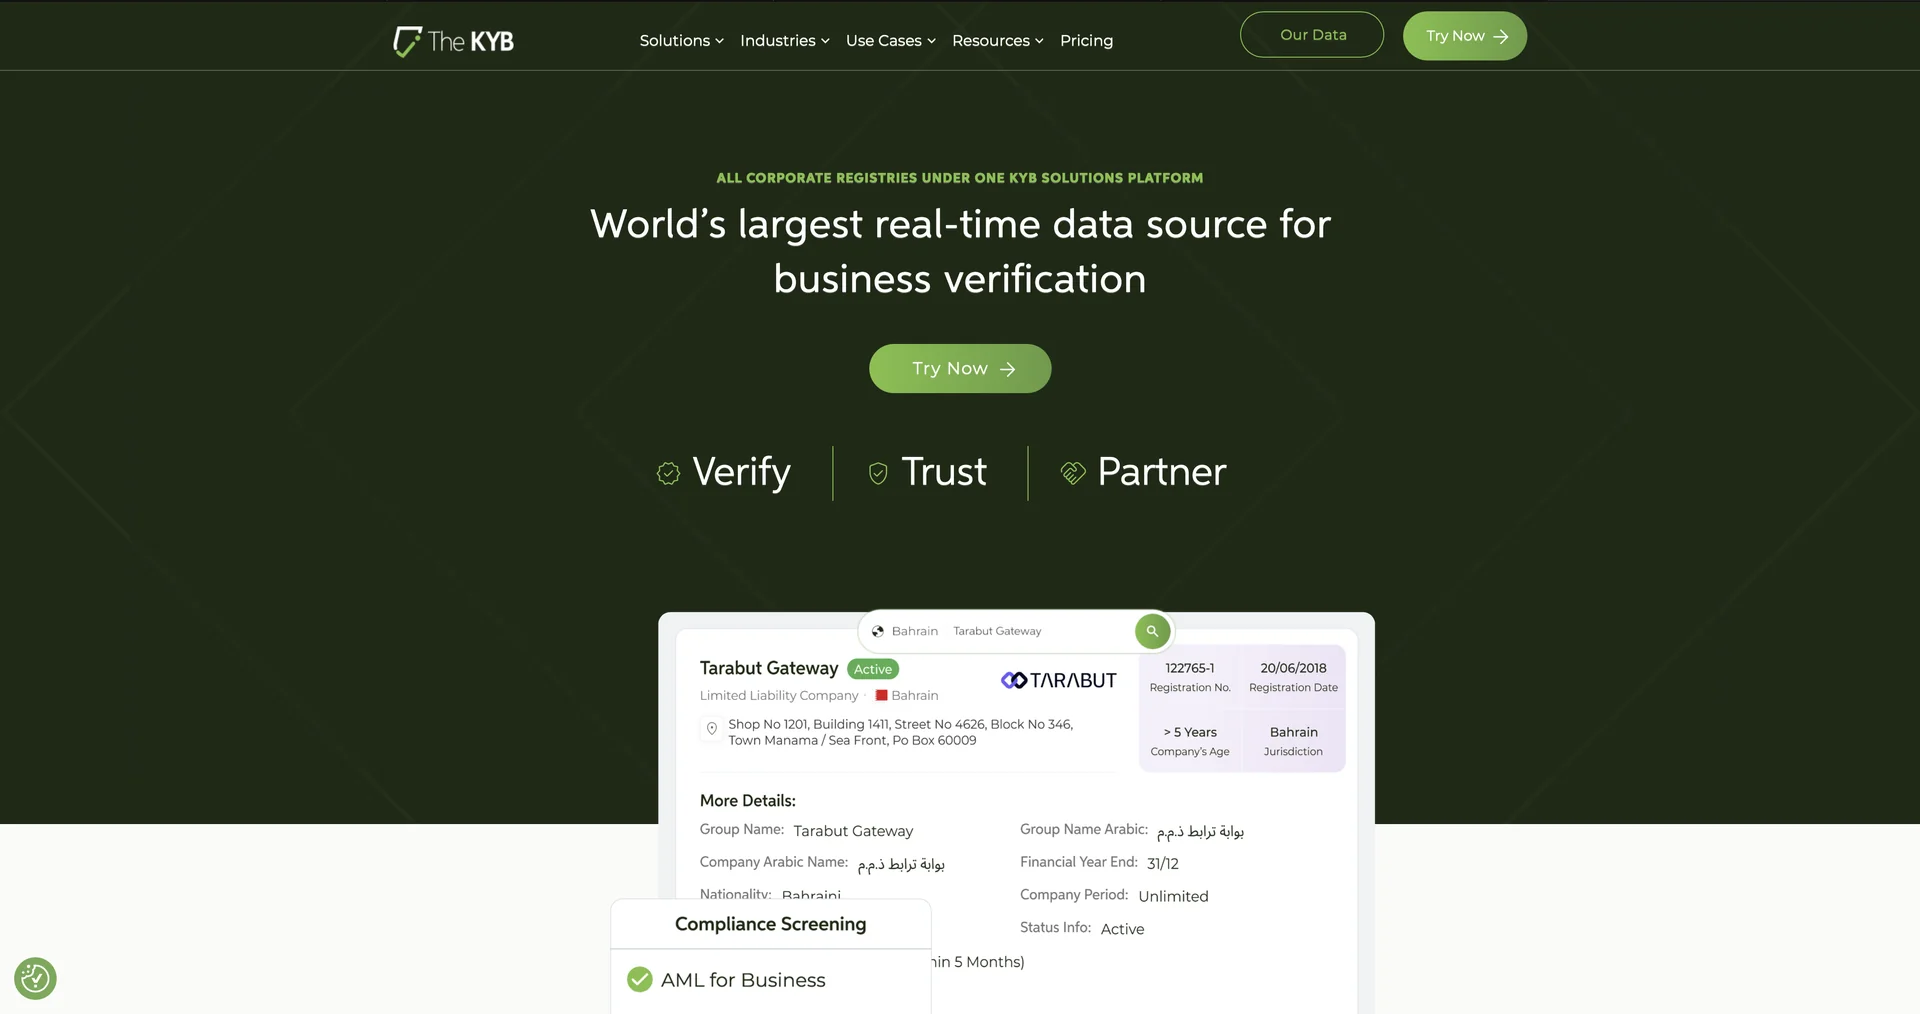Click The KYB logo in header

point(453,41)
